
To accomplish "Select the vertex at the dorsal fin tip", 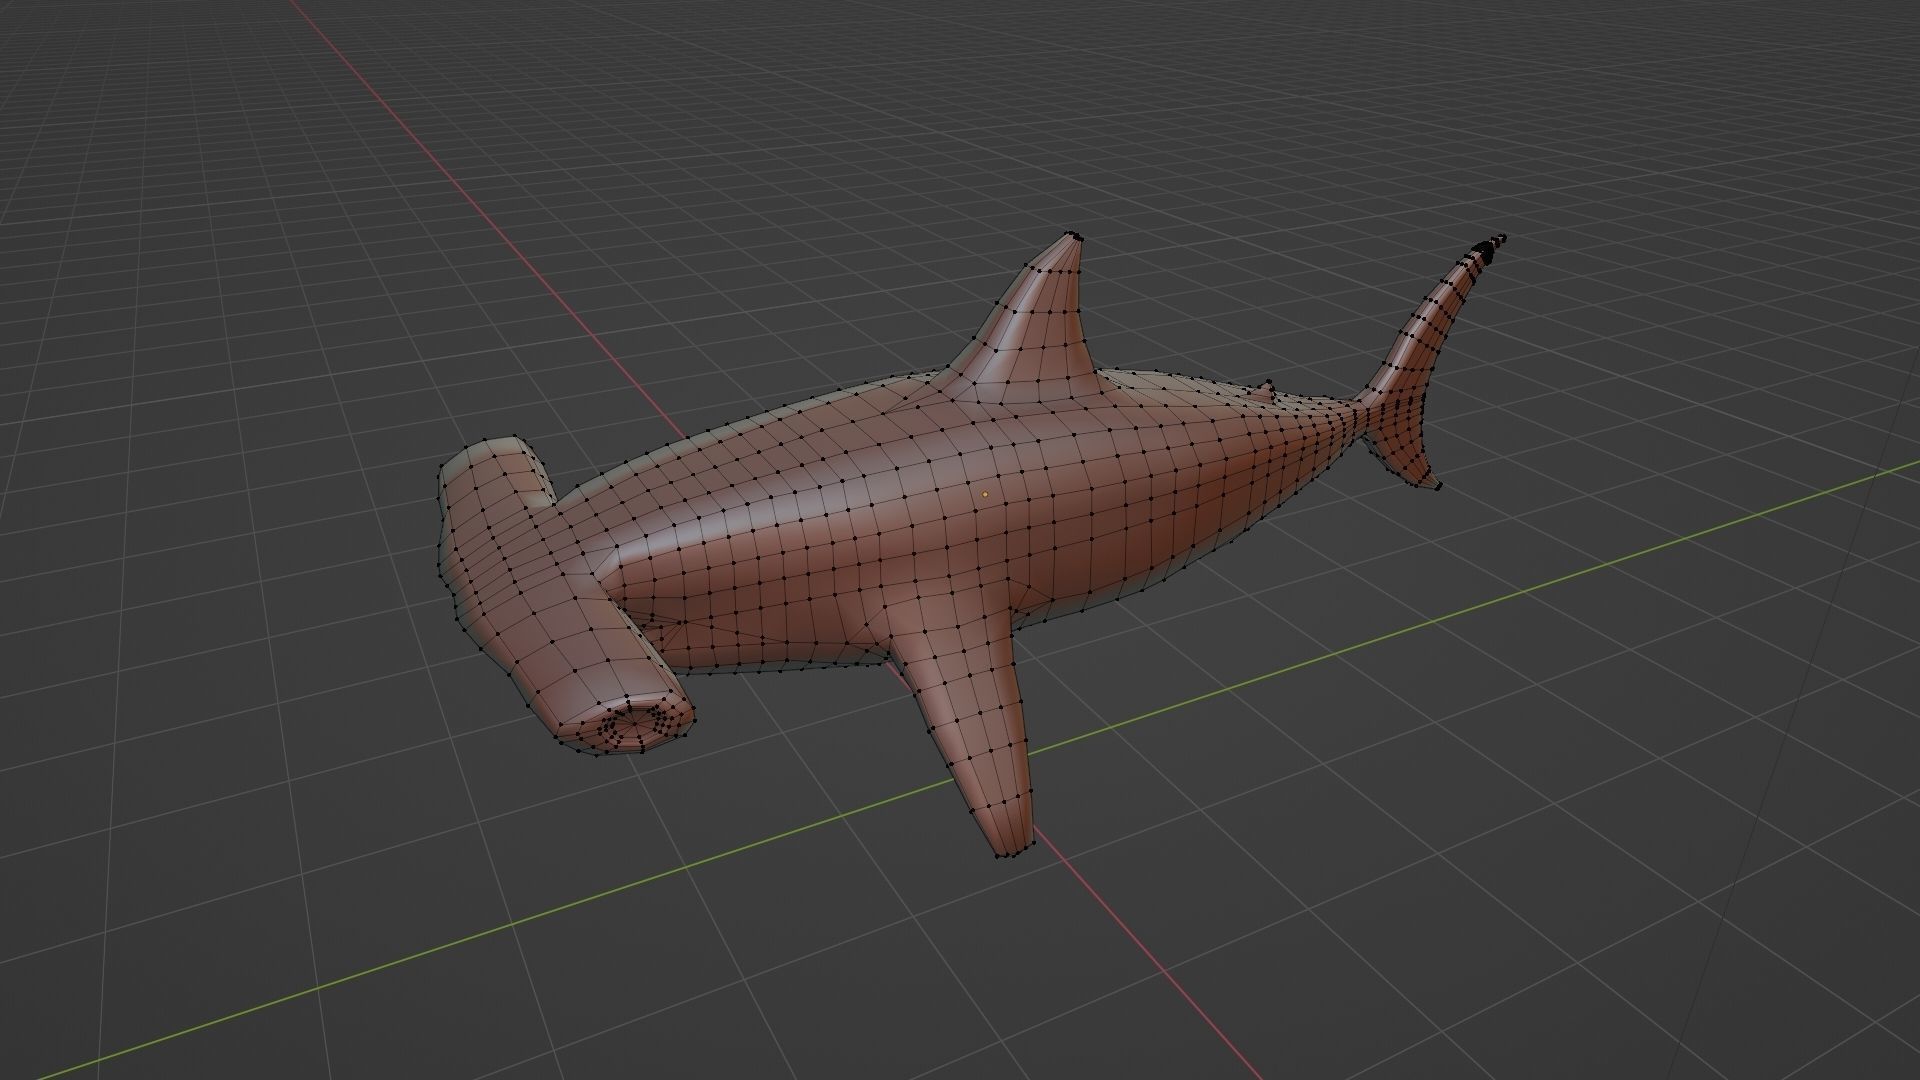I will pyautogui.click(x=1075, y=237).
